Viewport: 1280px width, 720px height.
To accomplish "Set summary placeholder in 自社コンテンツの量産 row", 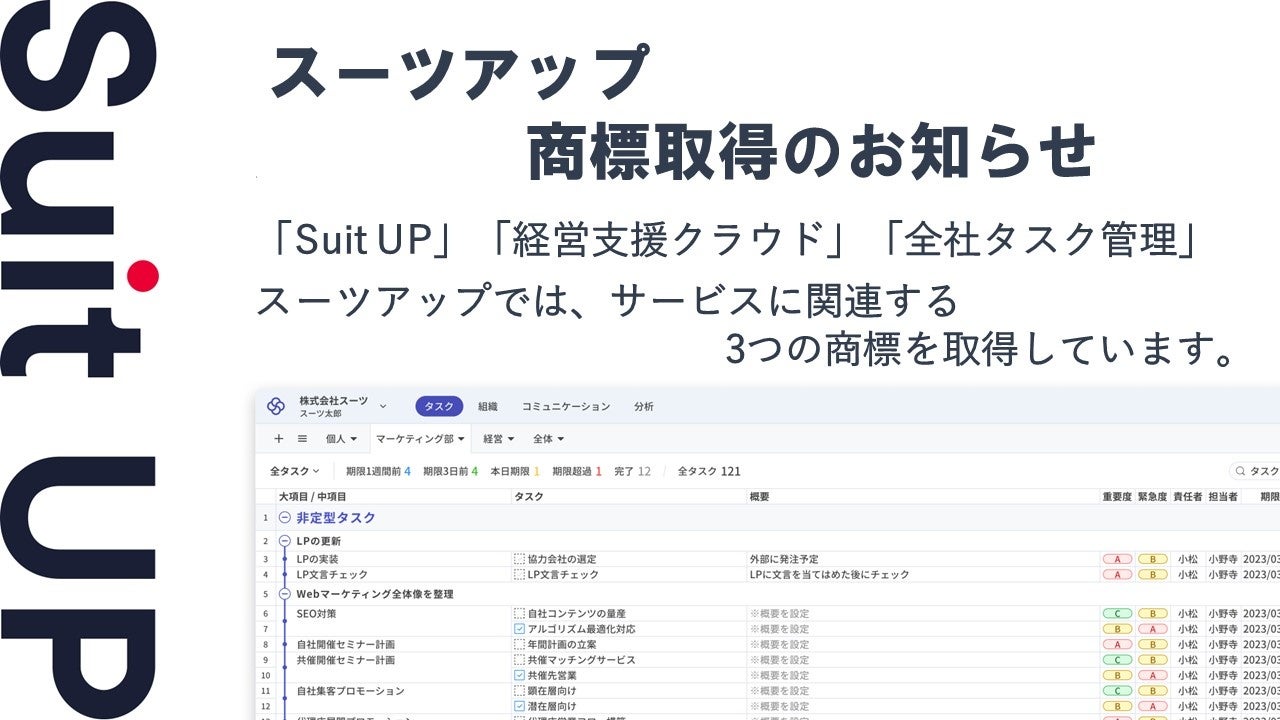I will (779, 614).
